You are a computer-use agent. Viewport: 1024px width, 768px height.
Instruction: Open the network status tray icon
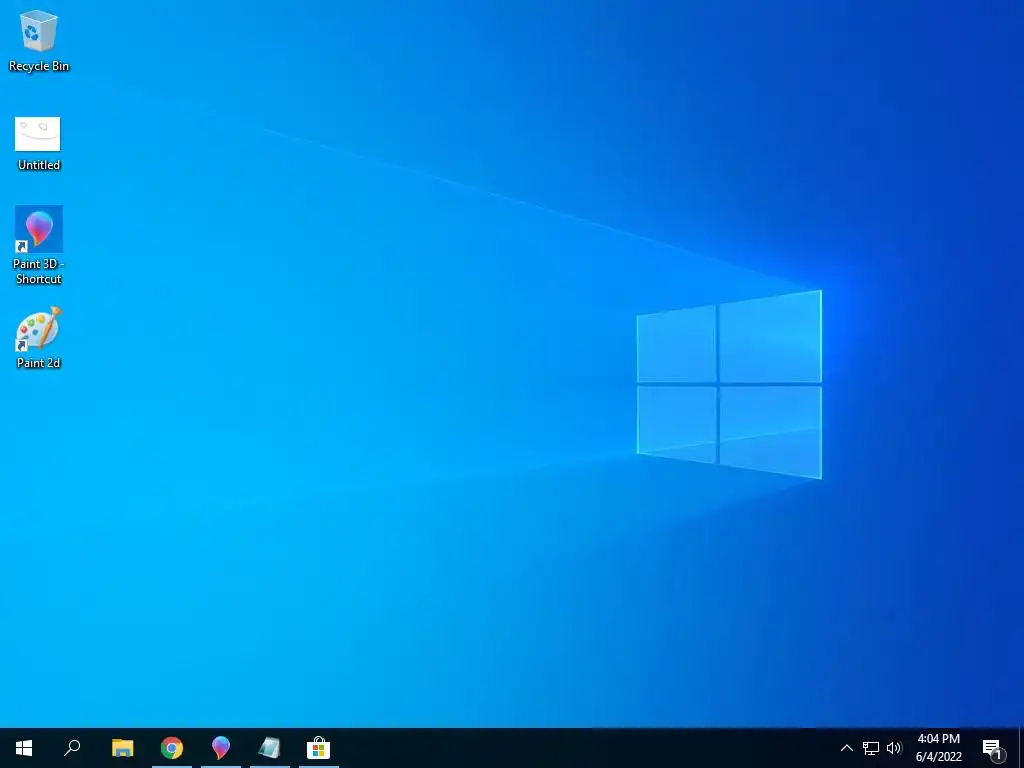871,748
